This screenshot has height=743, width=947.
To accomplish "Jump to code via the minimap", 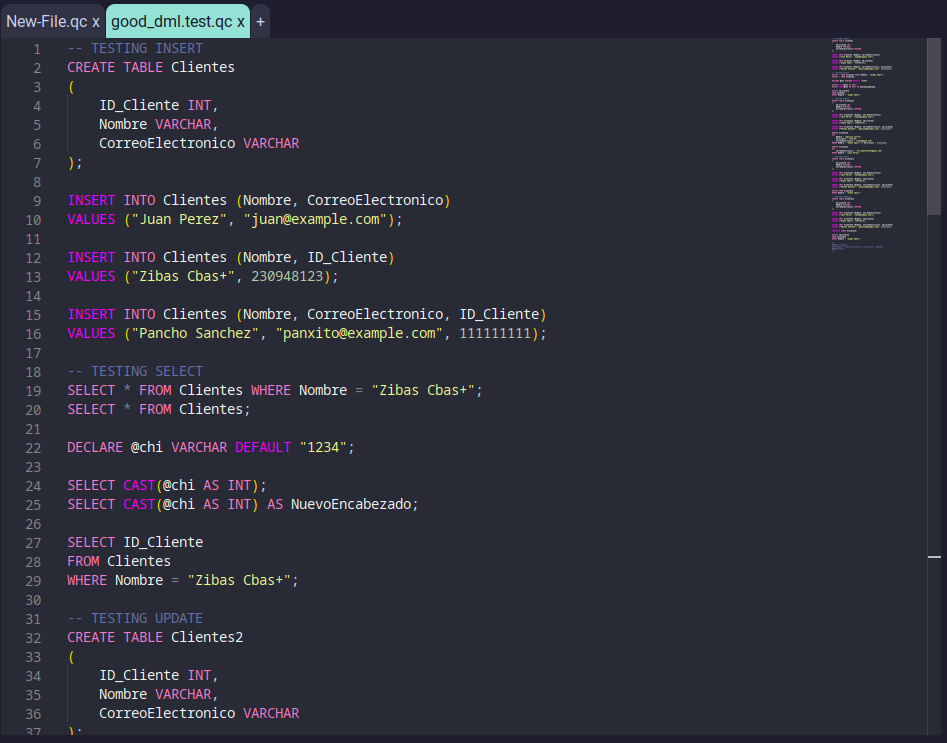I will pos(861,145).
